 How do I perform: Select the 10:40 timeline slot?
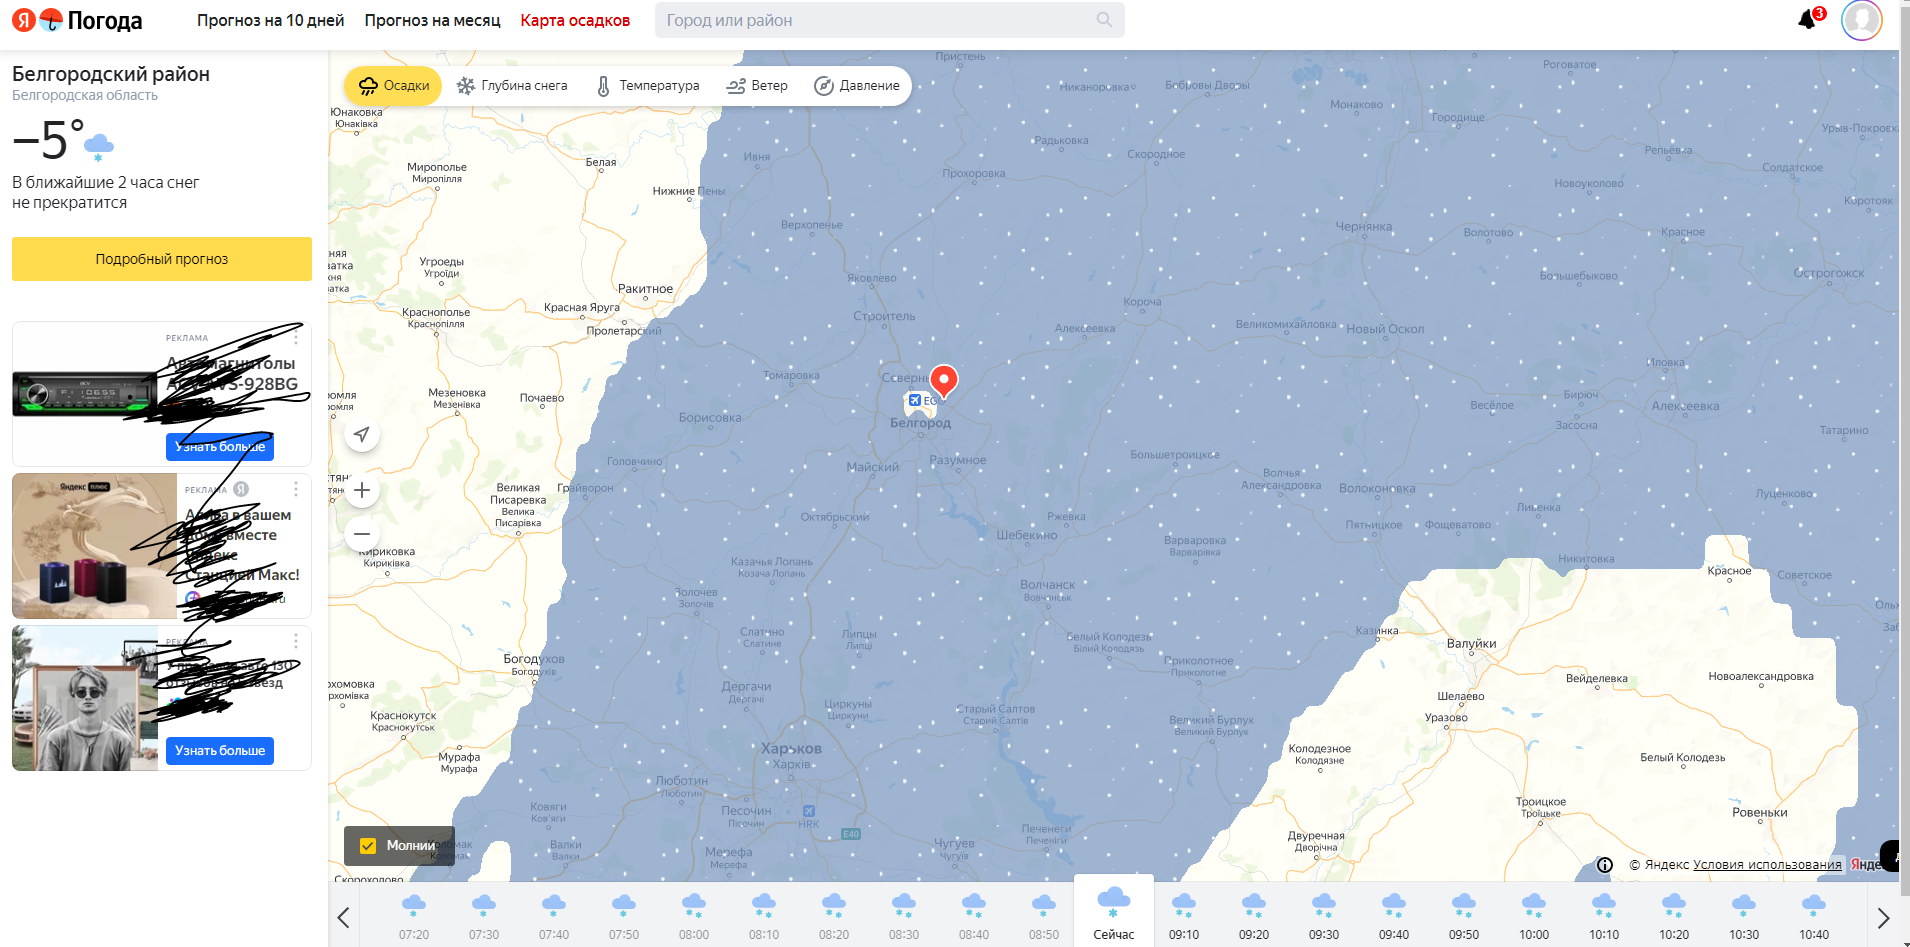click(x=1814, y=916)
